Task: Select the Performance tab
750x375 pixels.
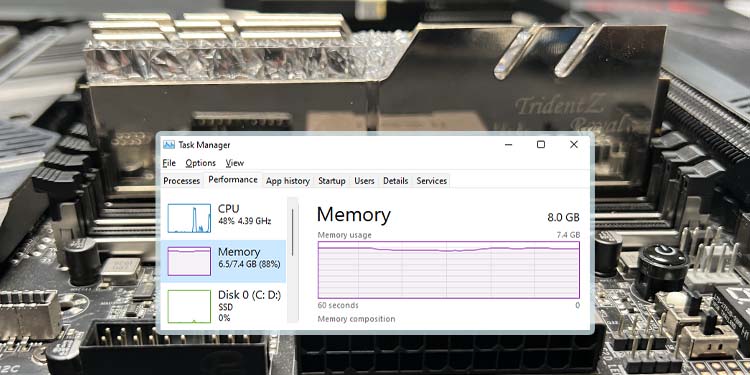Action: pyautogui.click(x=233, y=180)
